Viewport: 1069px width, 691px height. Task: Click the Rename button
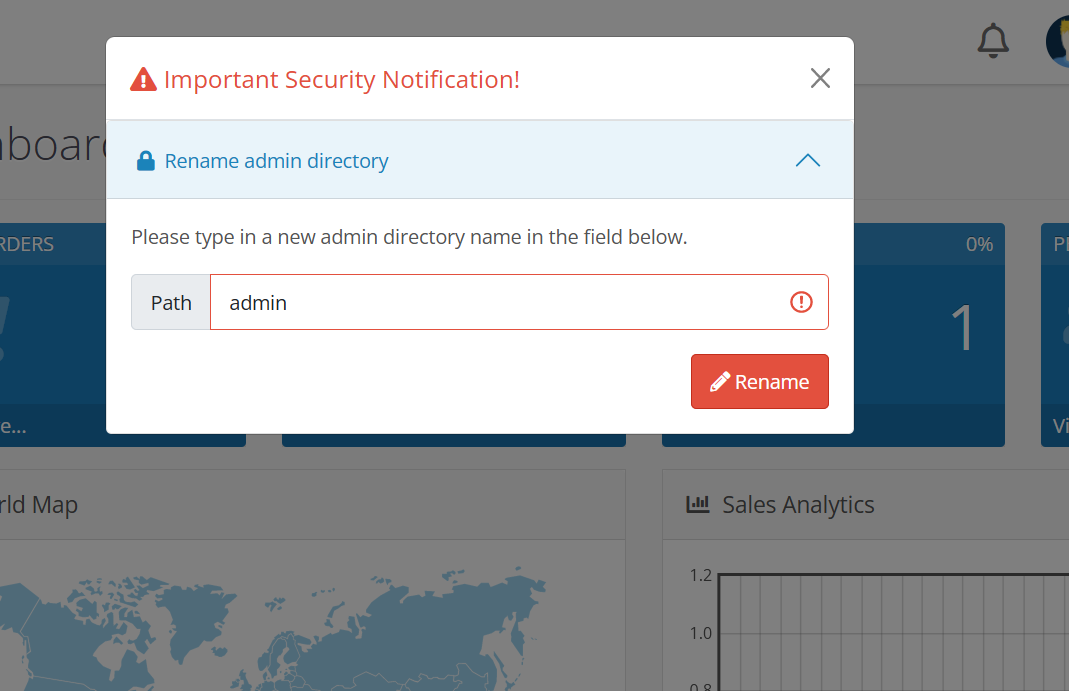click(759, 382)
